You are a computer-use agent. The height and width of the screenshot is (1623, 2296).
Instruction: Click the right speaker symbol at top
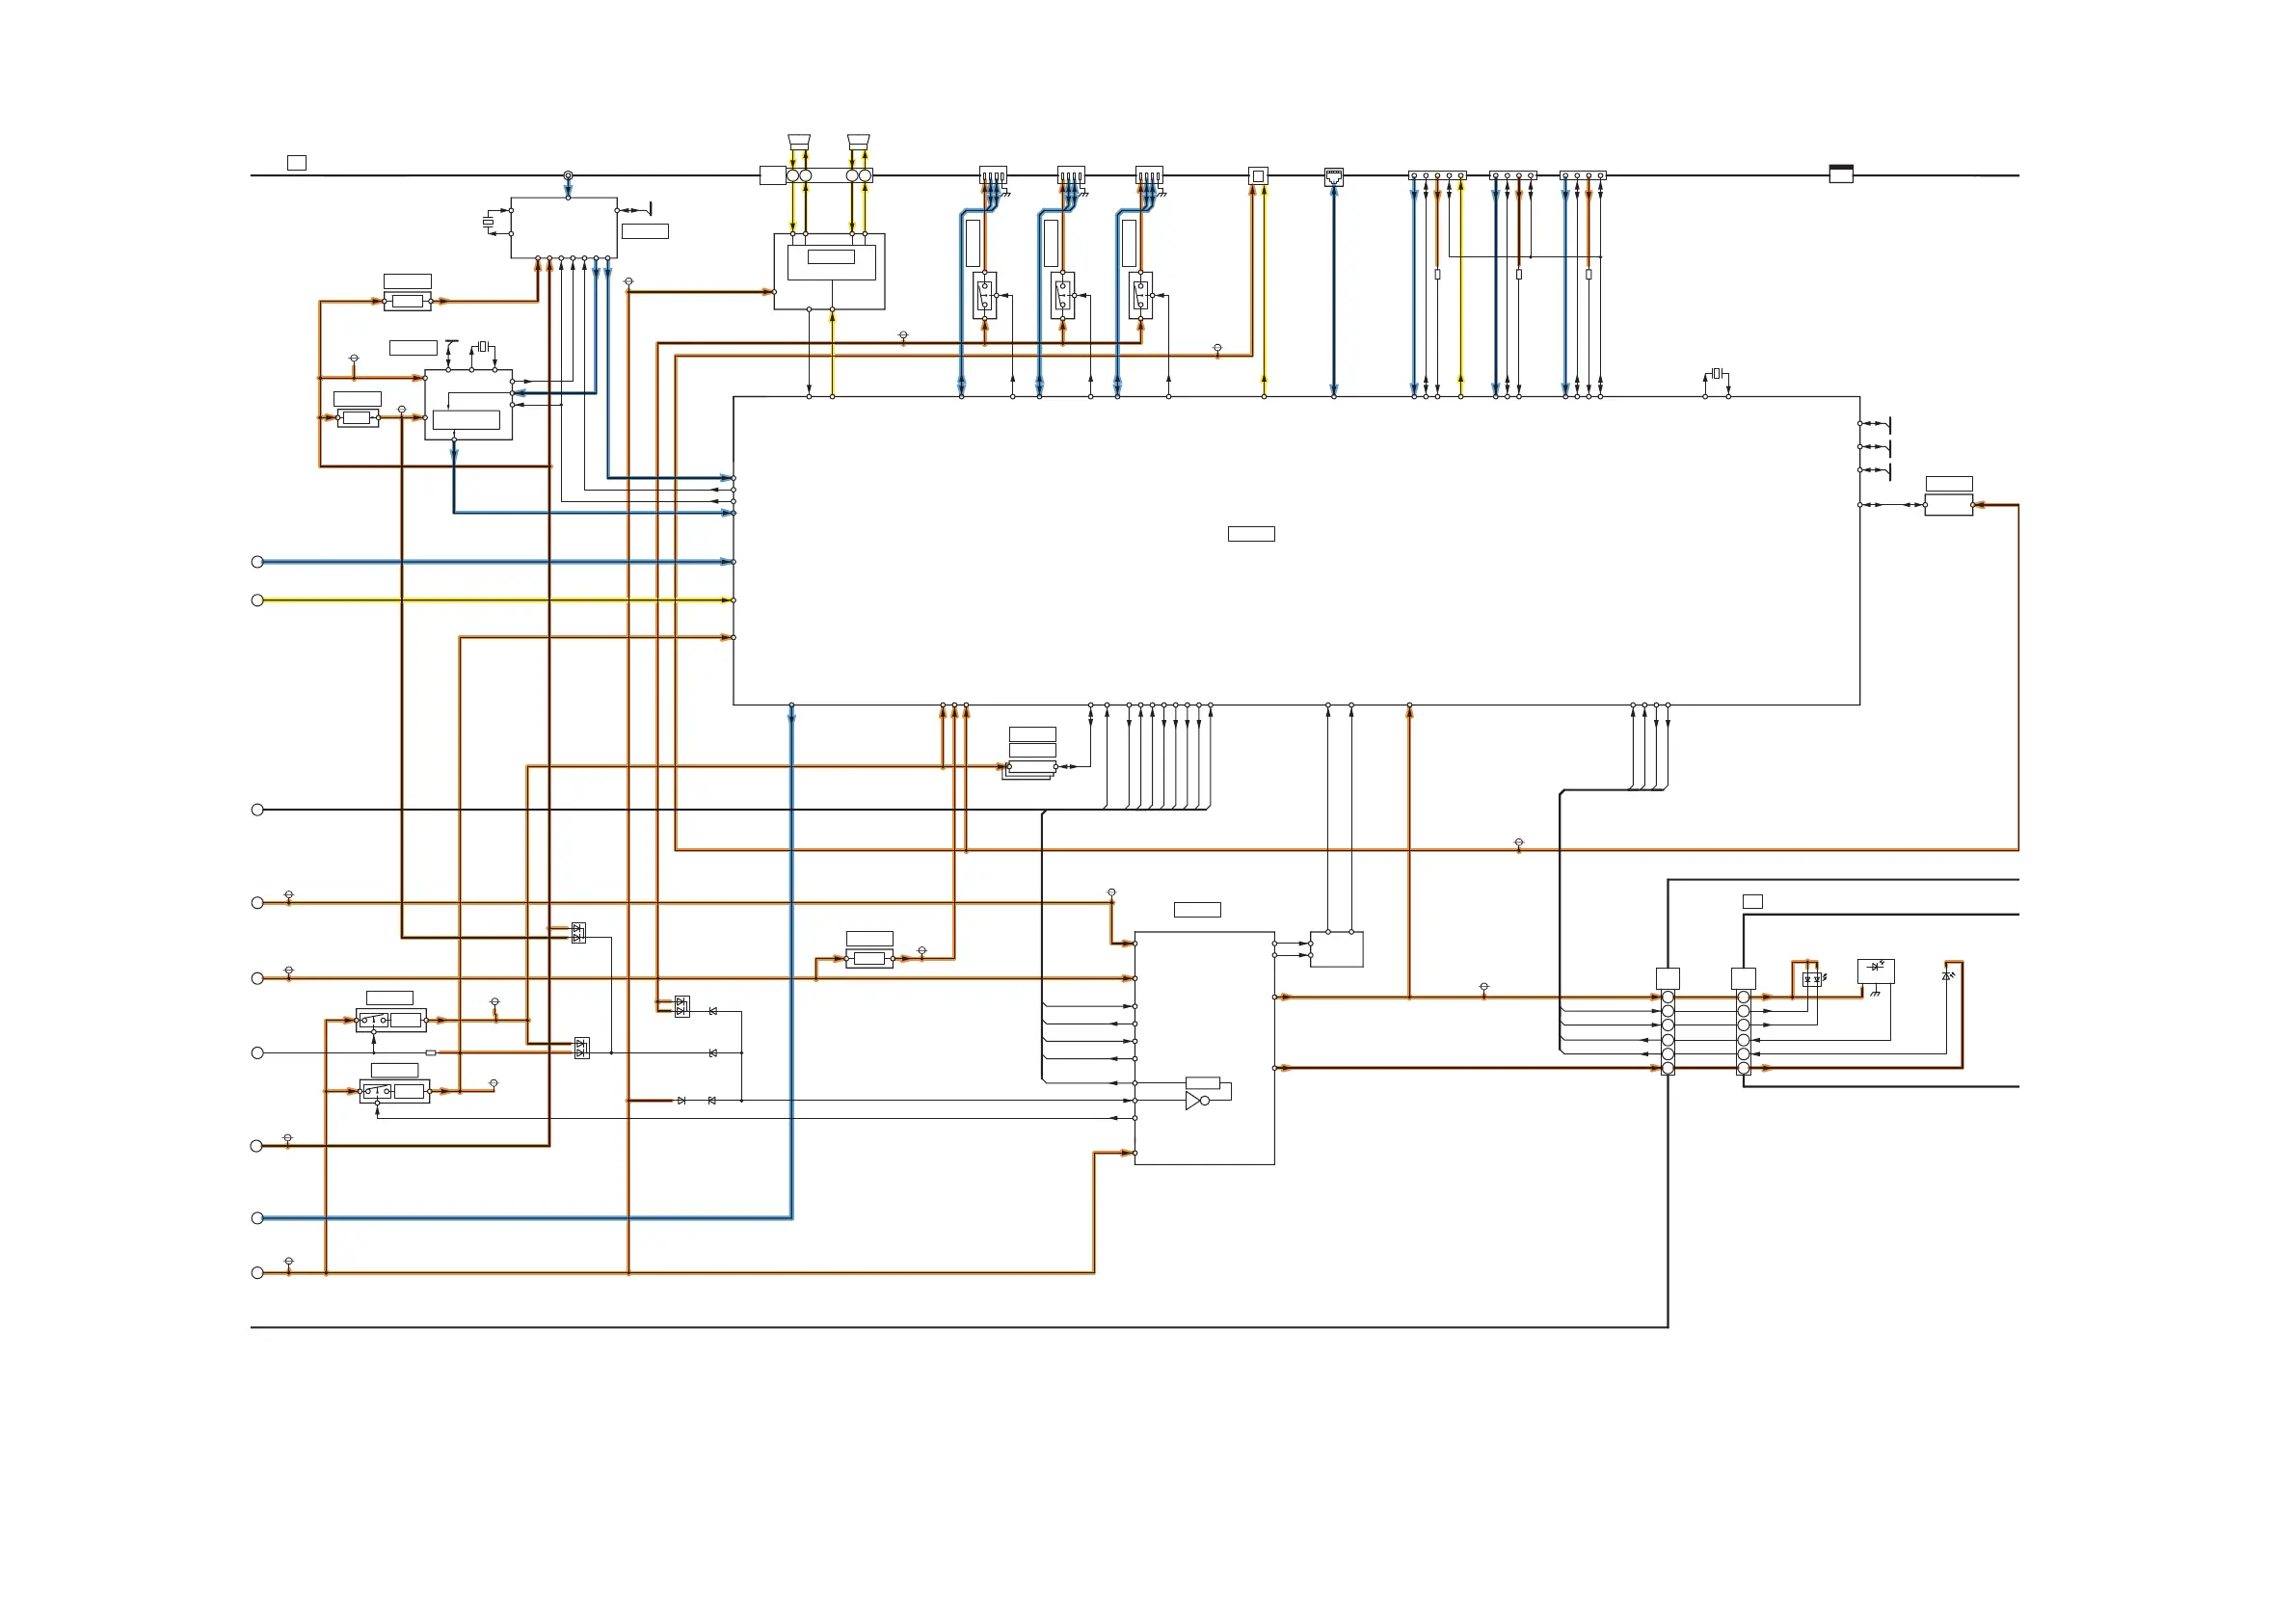click(x=858, y=142)
